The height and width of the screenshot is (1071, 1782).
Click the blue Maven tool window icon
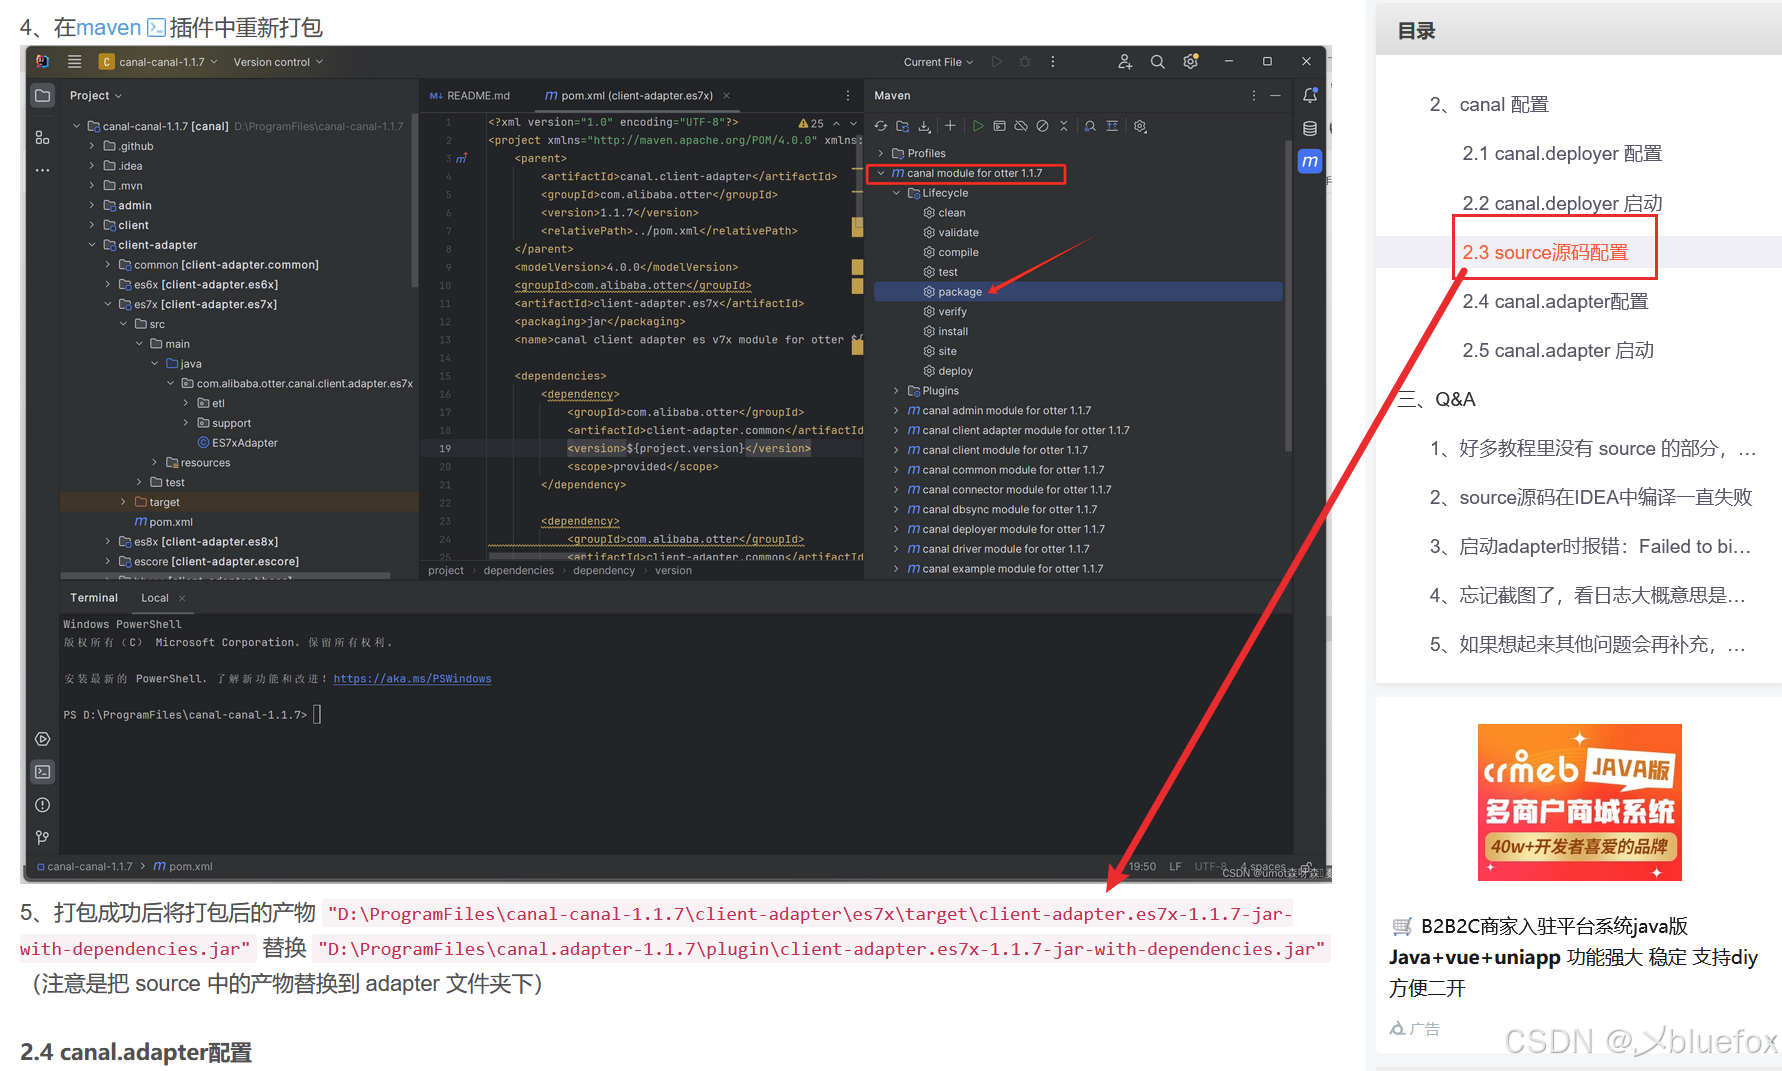pyautogui.click(x=1310, y=161)
